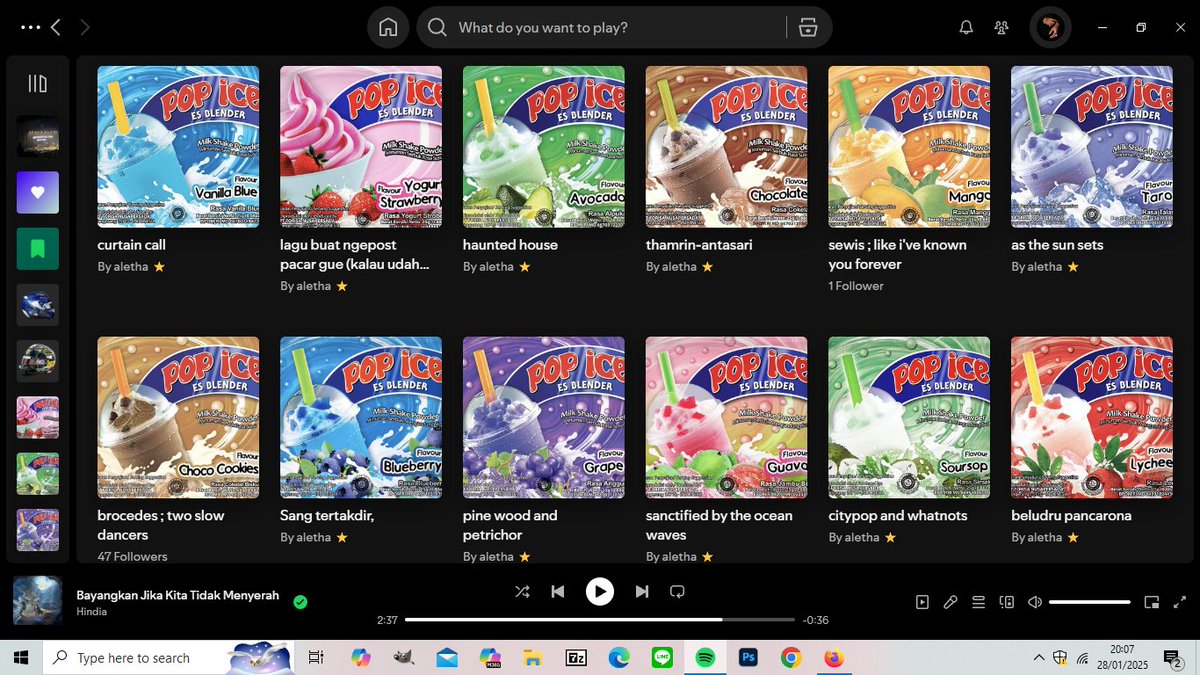Open Liked Songs in sidebar
Viewport: 1200px width, 675px height.
38,192
